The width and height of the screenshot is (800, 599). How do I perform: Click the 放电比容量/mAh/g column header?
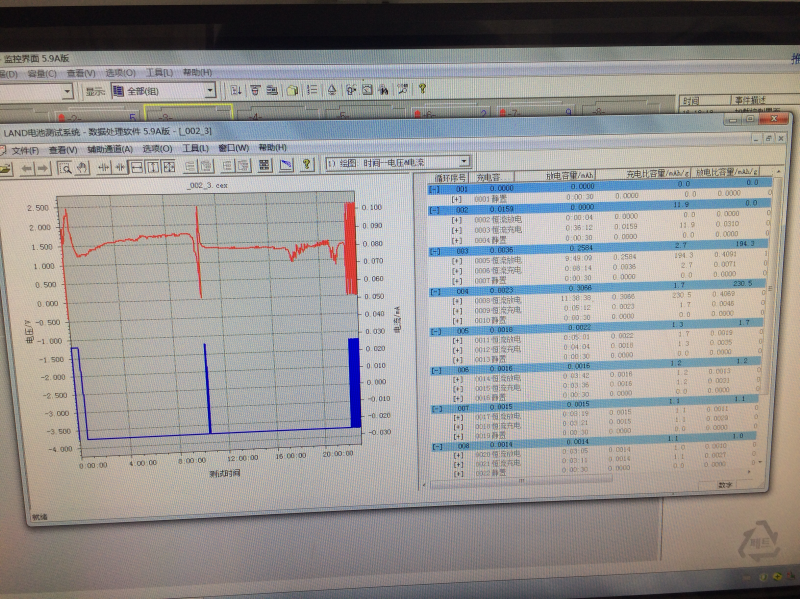[x=727, y=172]
